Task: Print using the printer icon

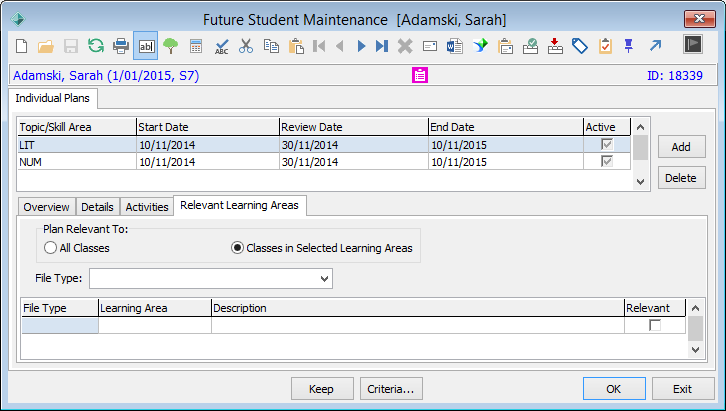Action: [121, 46]
